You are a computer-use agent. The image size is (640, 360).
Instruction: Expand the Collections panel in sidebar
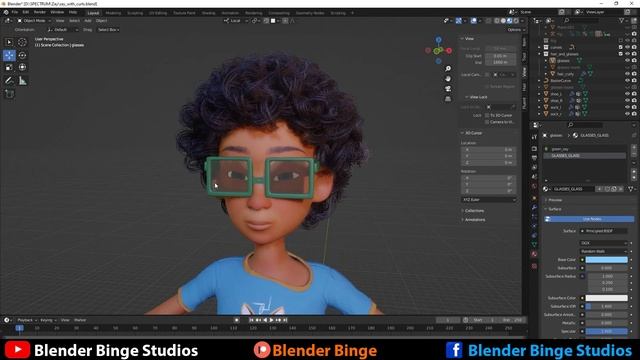coord(473,211)
